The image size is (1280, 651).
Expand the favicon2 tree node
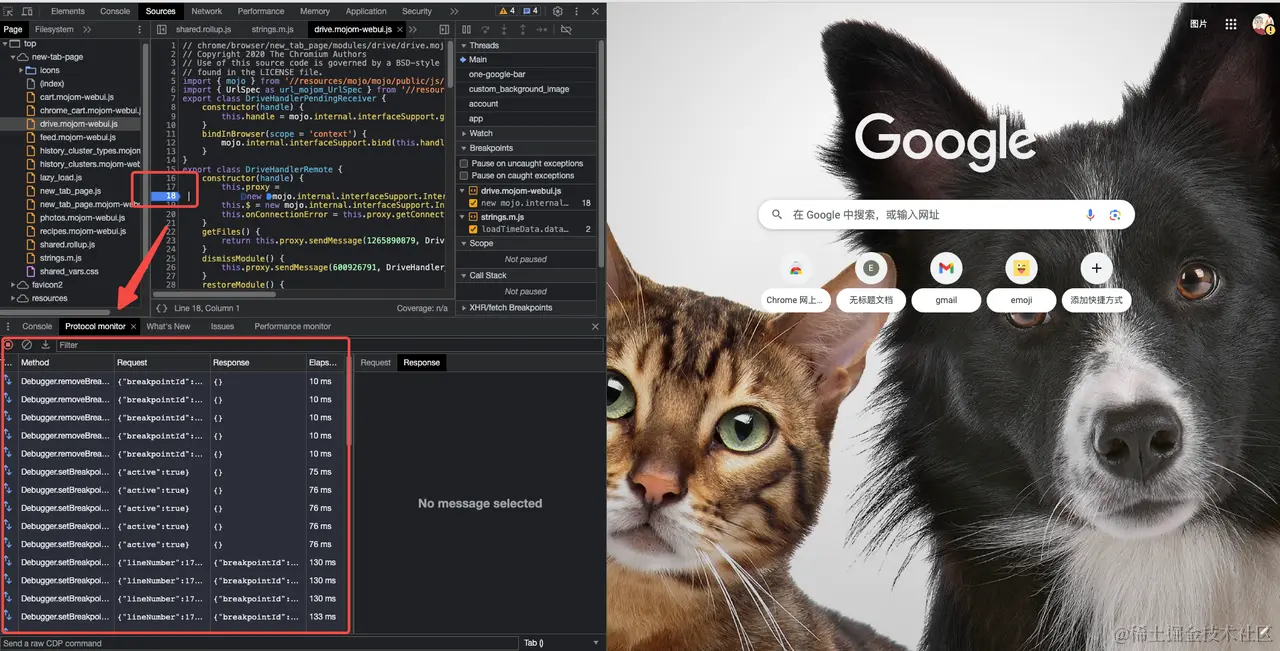point(12,285)
